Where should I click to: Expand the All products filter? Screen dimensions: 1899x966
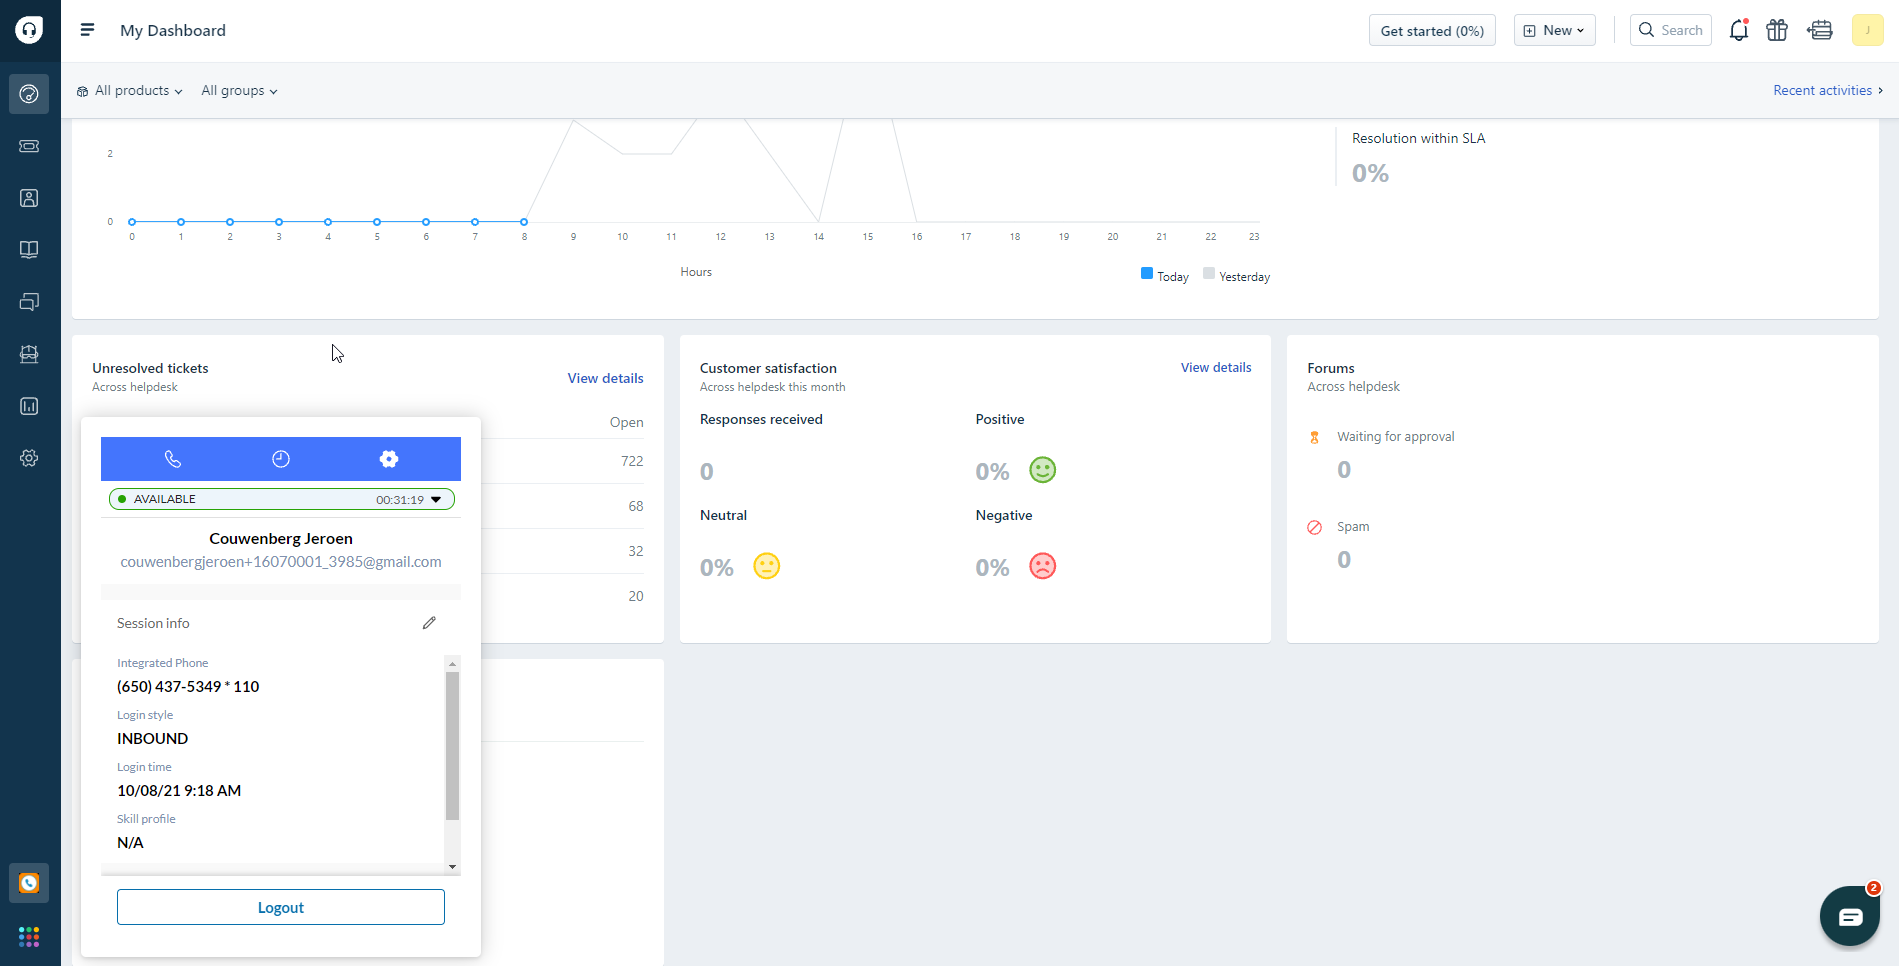pos(129,91)
